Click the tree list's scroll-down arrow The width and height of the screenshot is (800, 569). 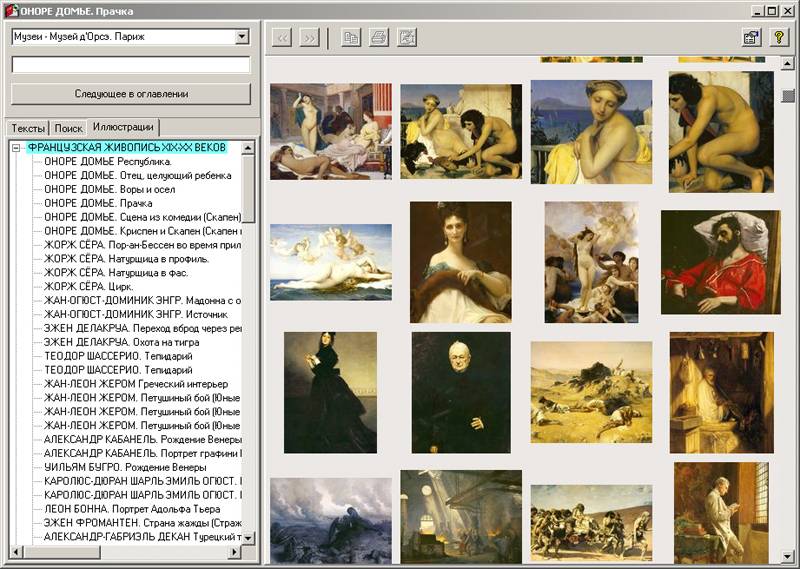(248, 538)
